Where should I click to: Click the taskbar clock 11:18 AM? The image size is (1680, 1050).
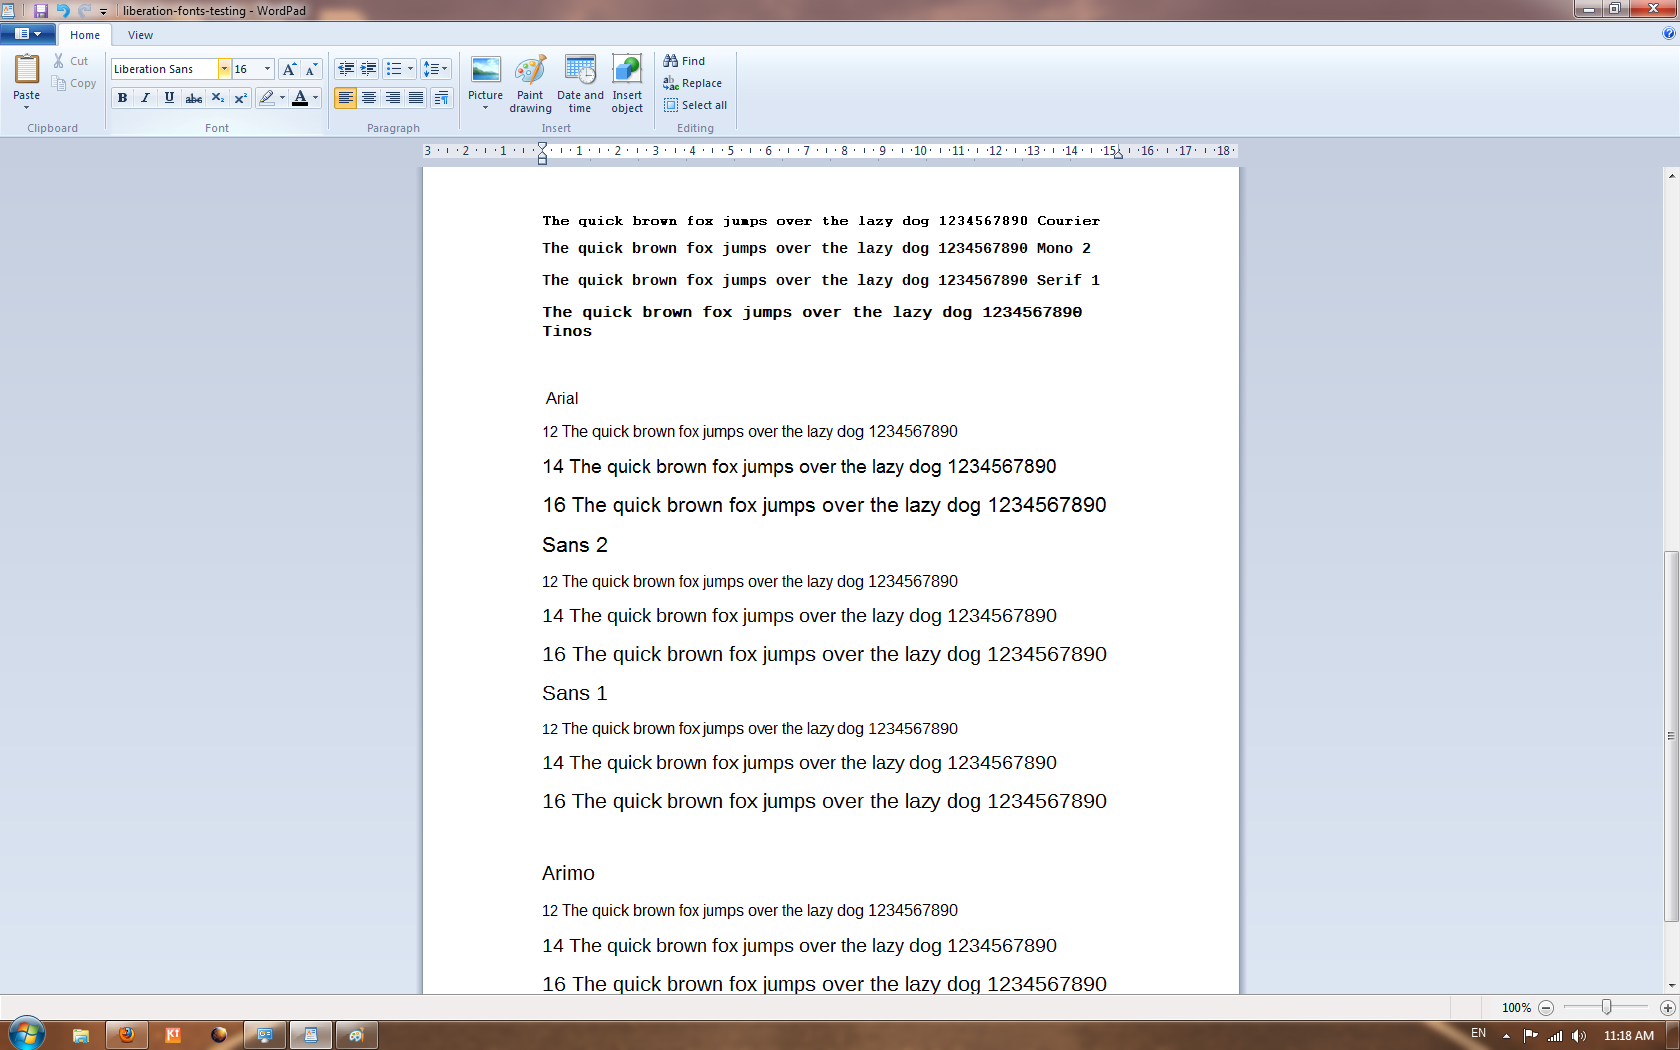[x=1629, y=1036]
